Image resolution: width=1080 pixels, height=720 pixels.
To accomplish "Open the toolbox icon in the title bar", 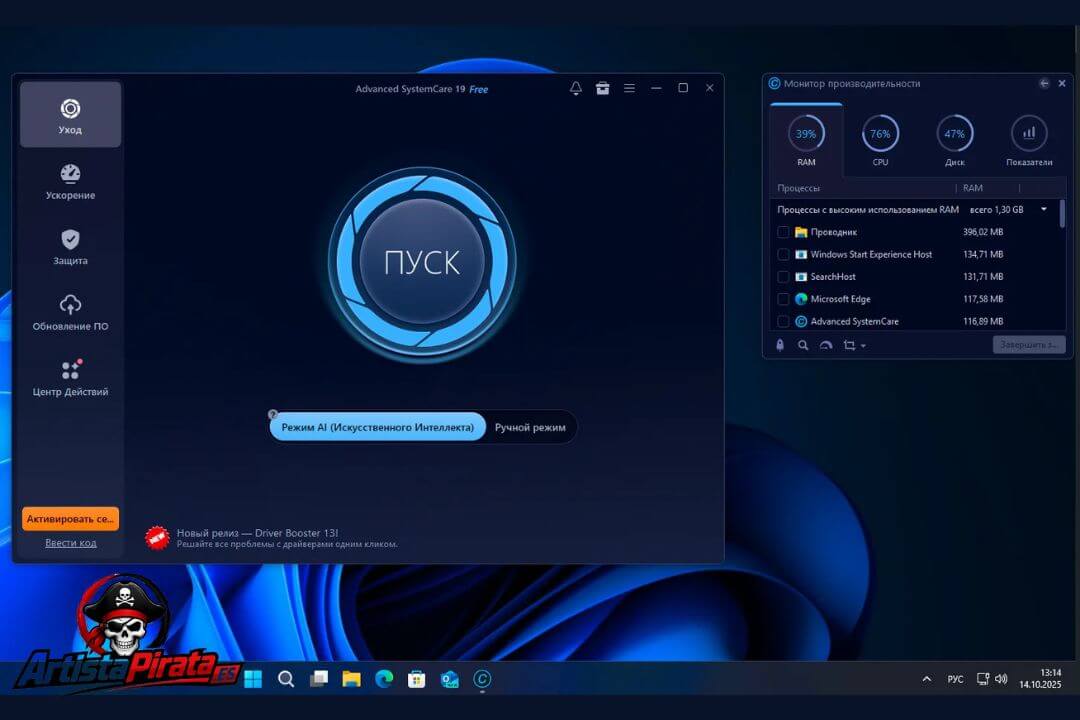I will (x=603, y=88).
